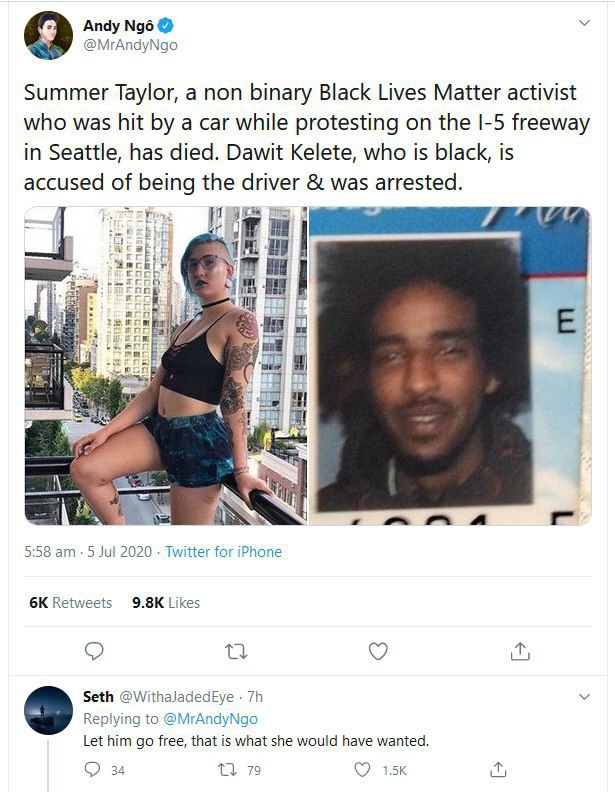Retweet Seth's reply showing 79 retweets

tap(227, 770)
